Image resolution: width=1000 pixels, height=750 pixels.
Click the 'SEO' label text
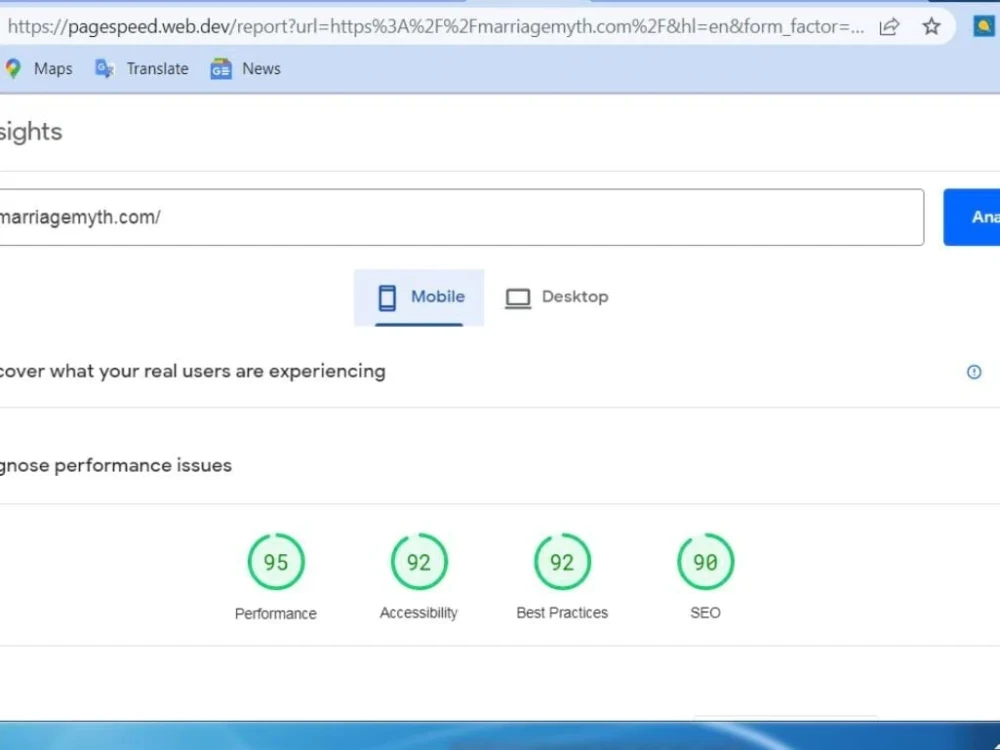(705, 613)
